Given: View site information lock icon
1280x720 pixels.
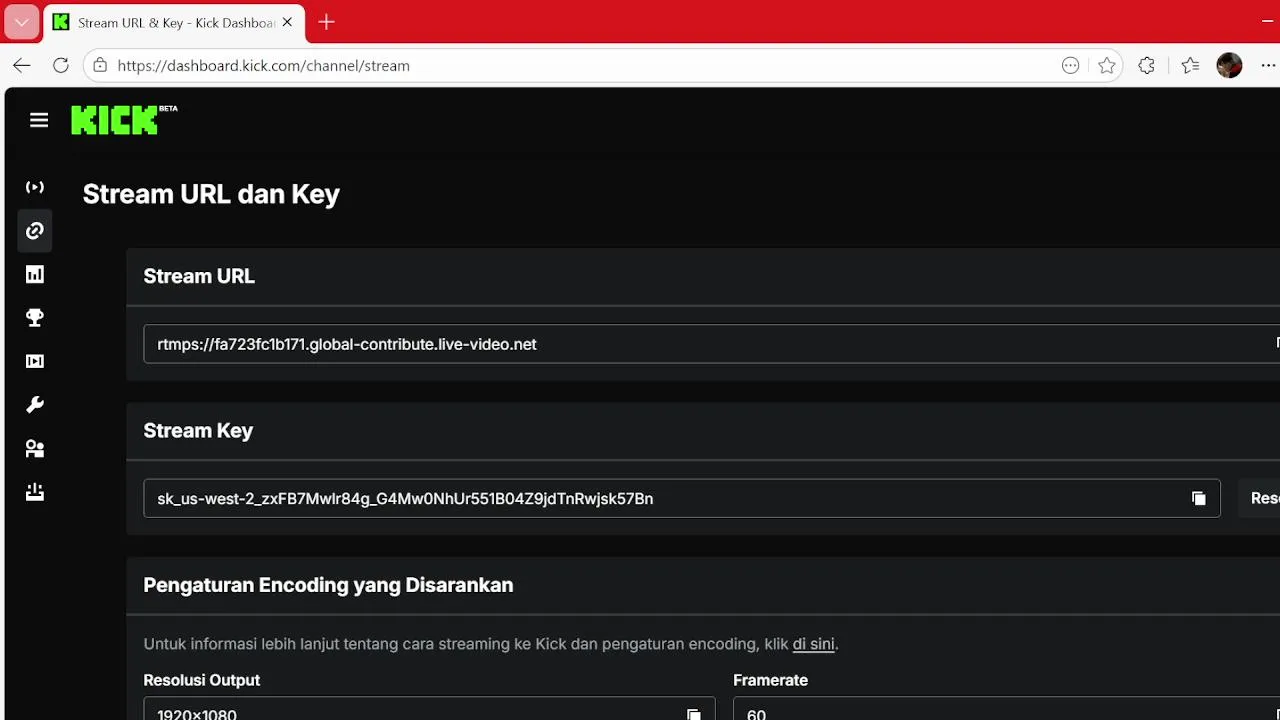Looking at the screenshot, I should click(100, 66).
